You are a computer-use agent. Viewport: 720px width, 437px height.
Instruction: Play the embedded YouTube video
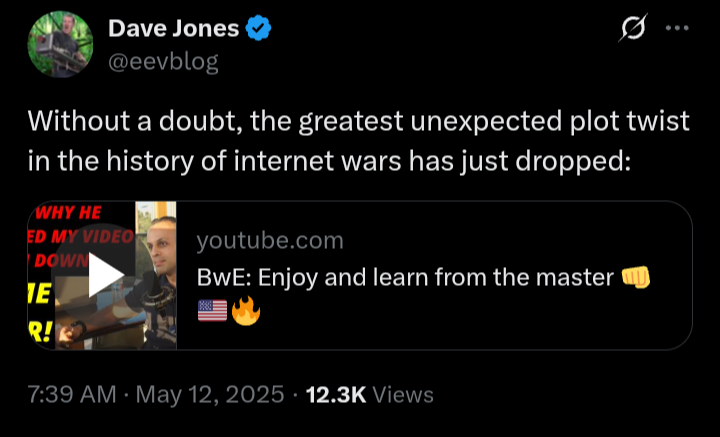coord(105,275)
